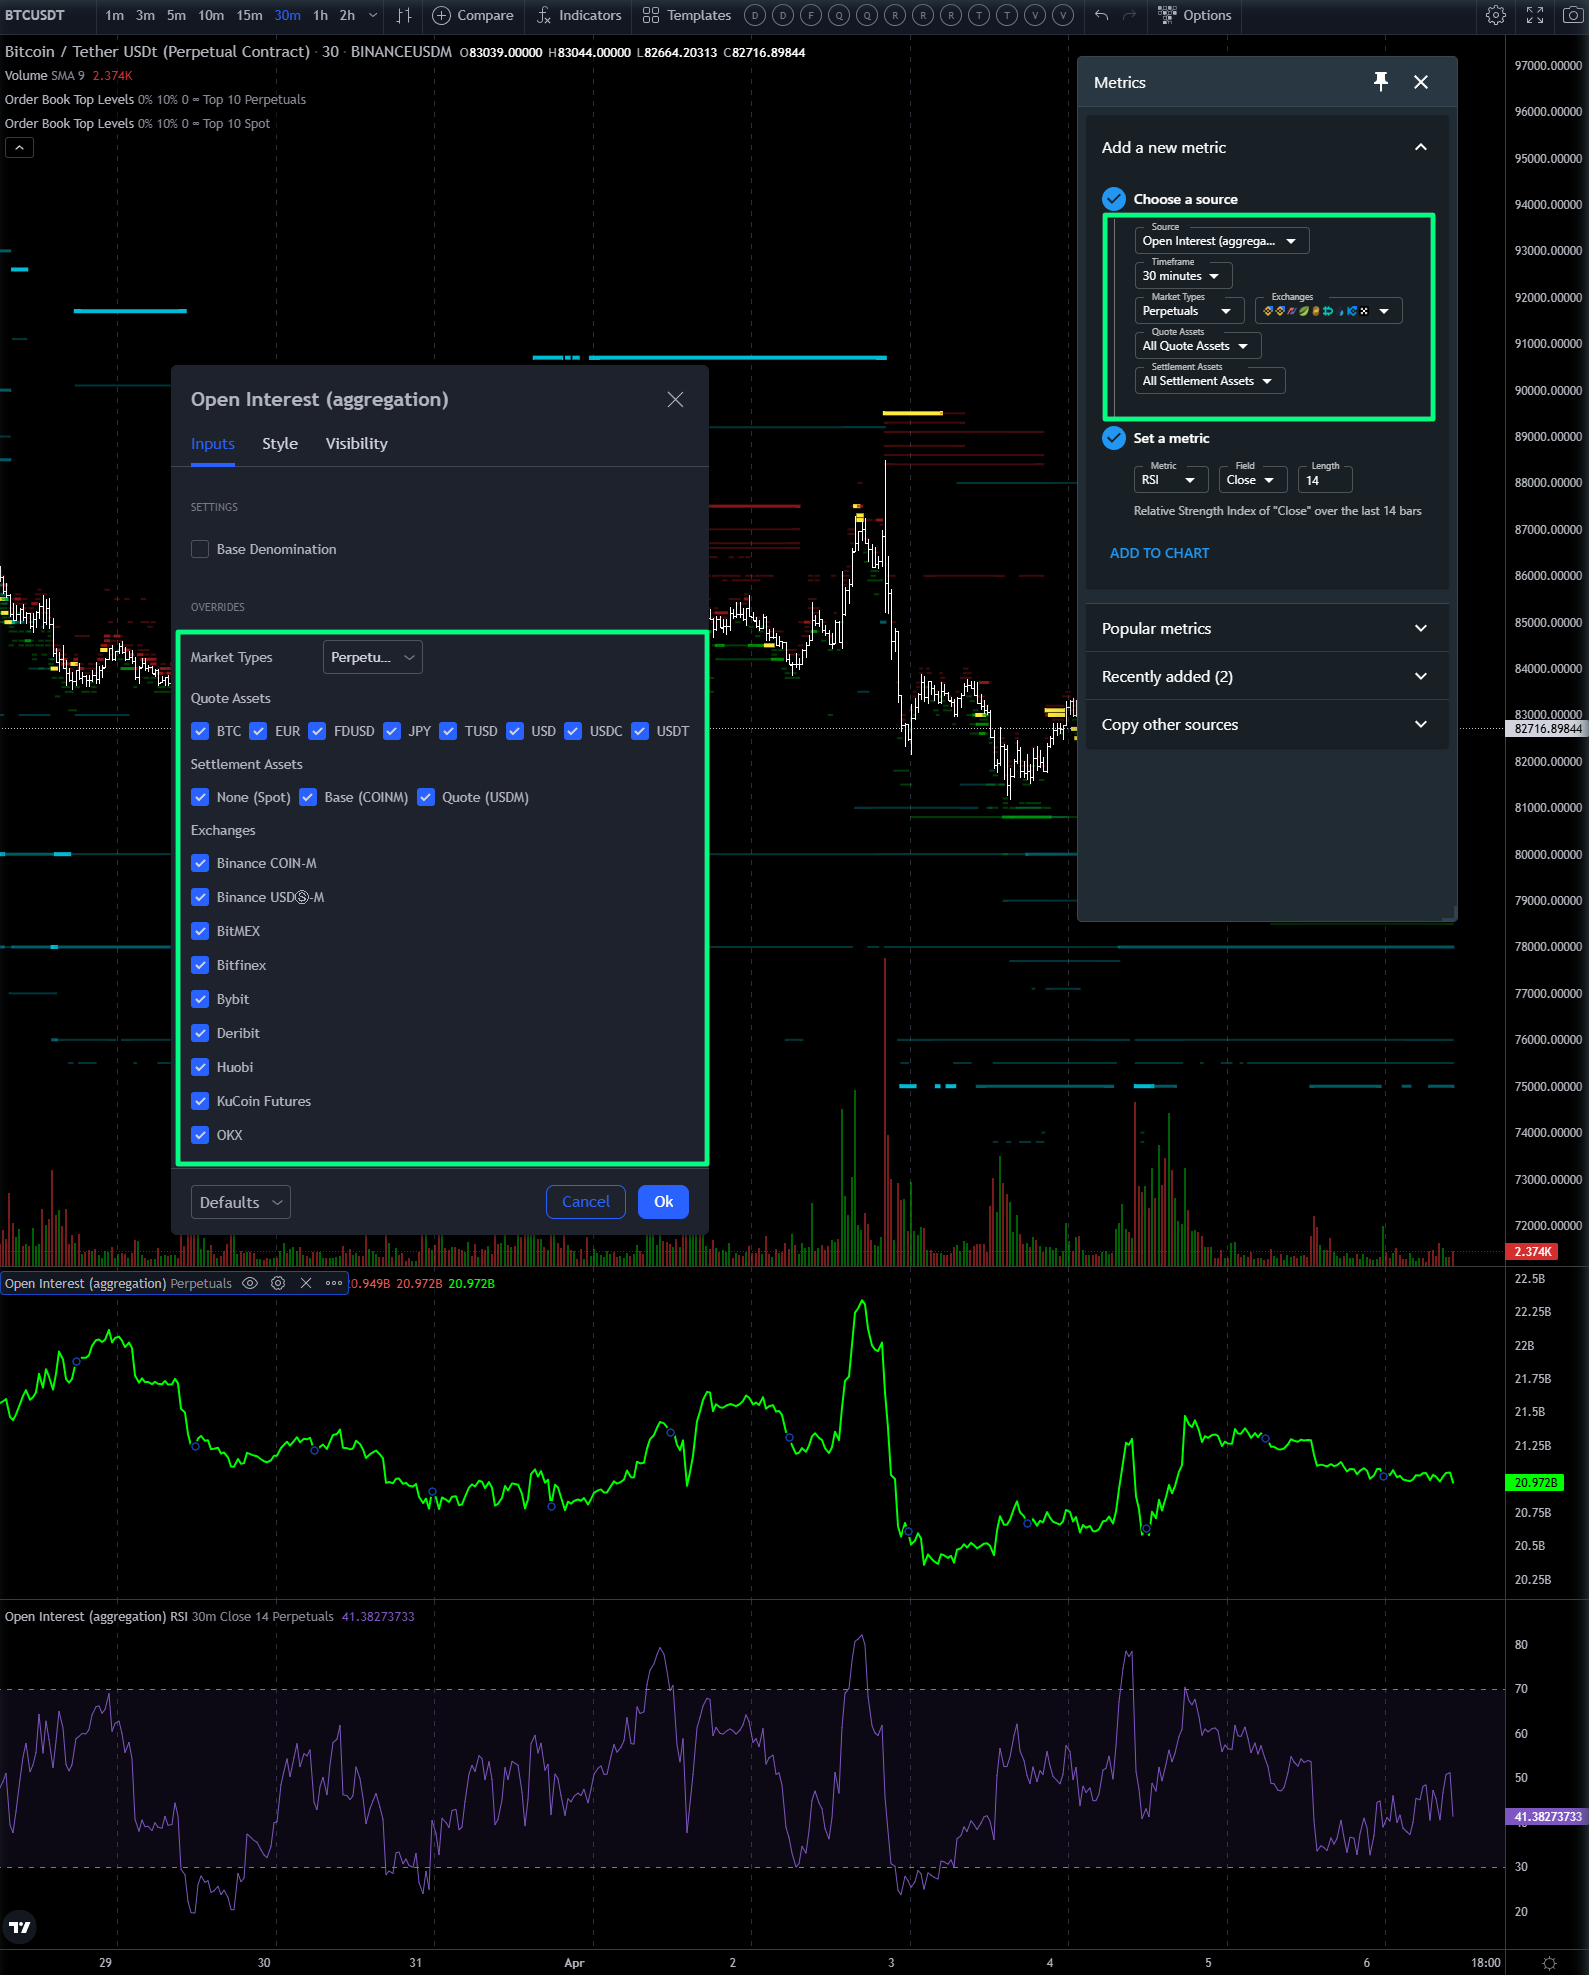This screenshot has width=1589, height=1975.
Task: Select the 1m timeframe
Action: [115, 15]
